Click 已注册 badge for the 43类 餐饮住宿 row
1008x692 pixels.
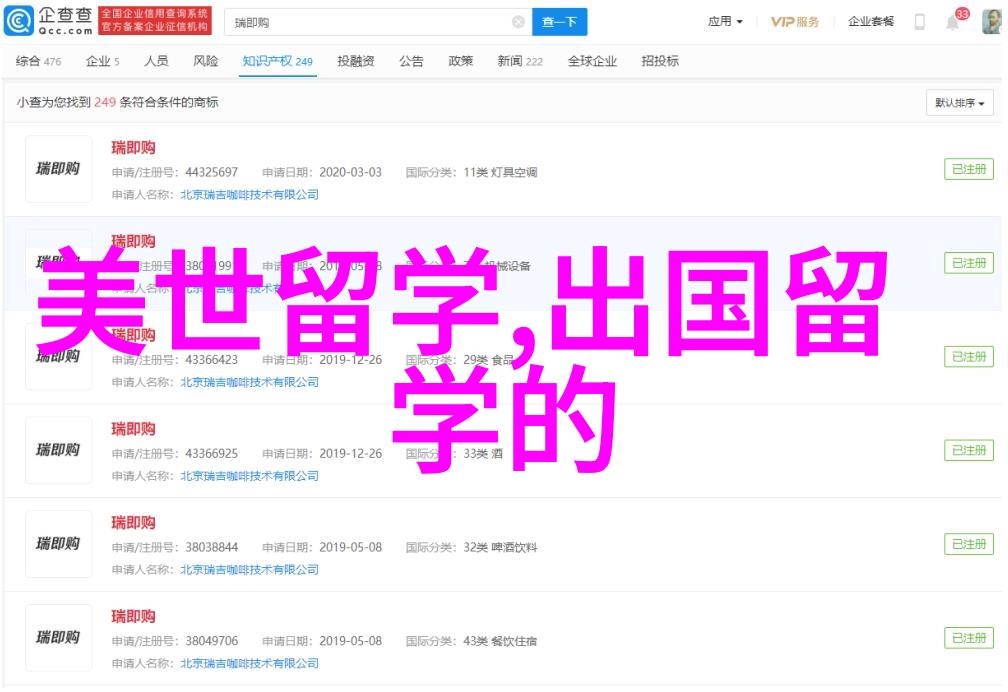click(x=969, y=638)
